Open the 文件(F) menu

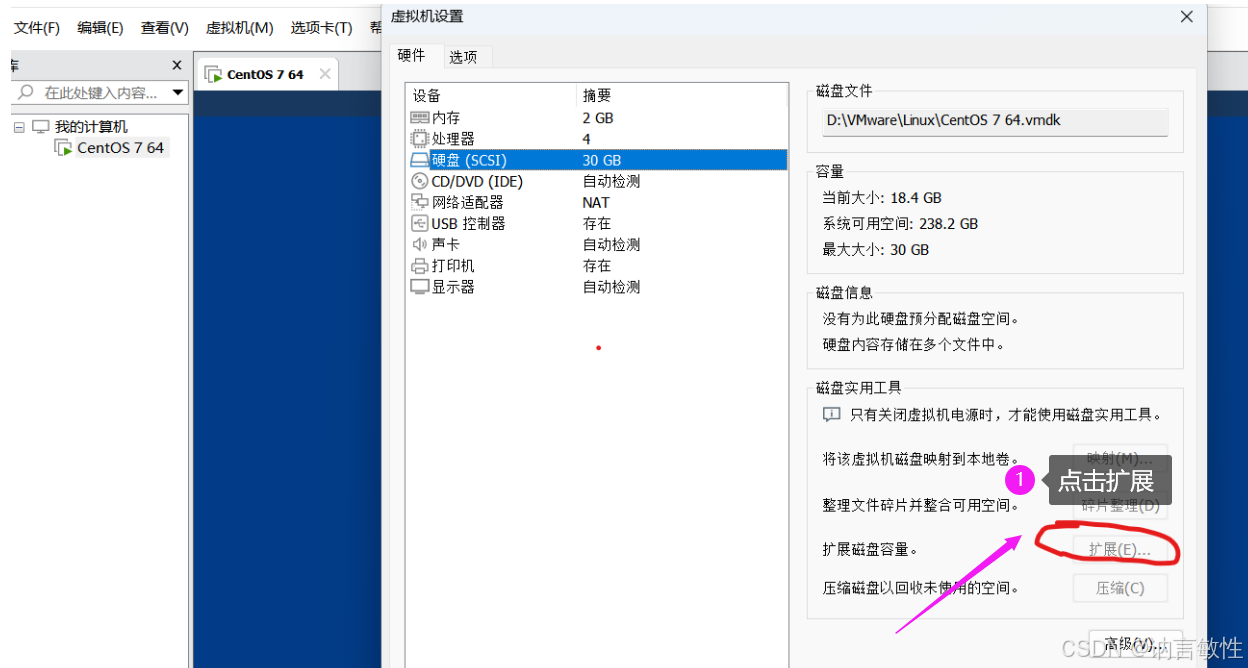37,28
